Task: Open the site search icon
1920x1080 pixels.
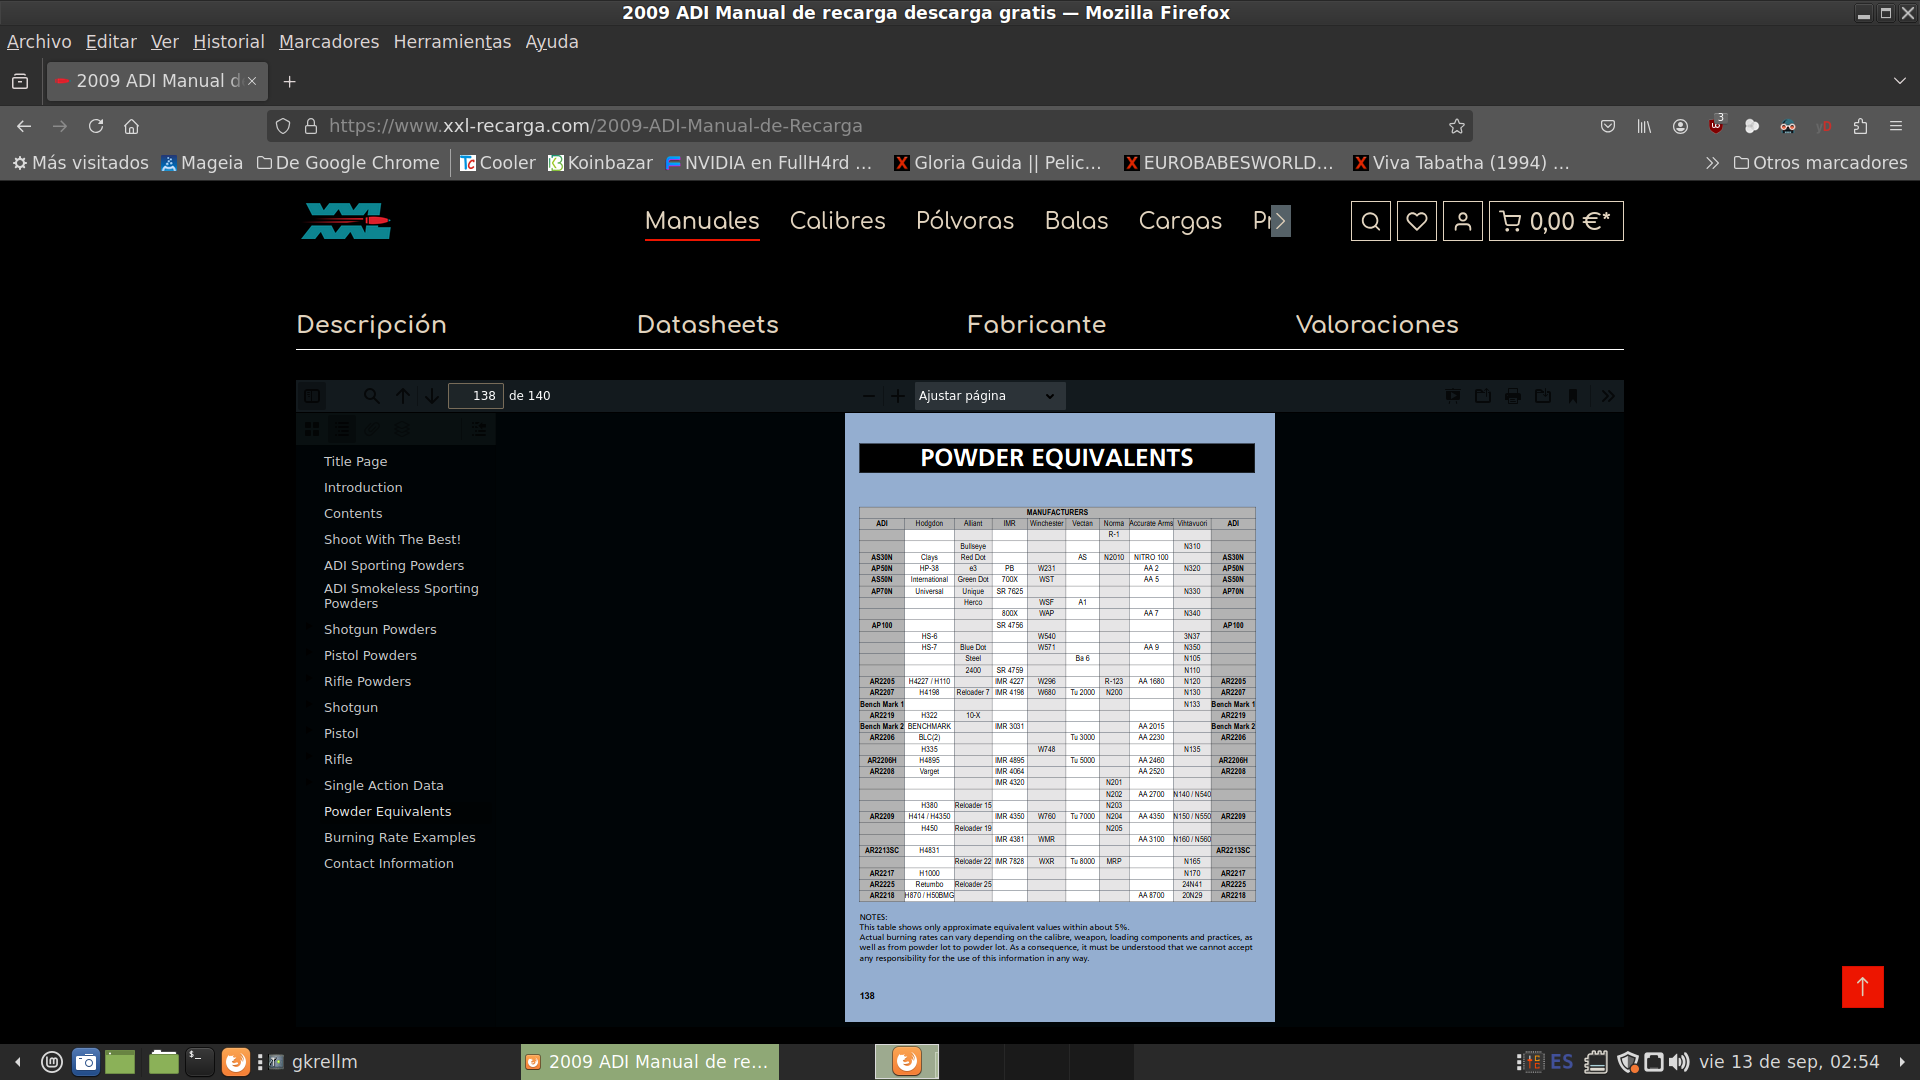Action: tap(1371, 221)
